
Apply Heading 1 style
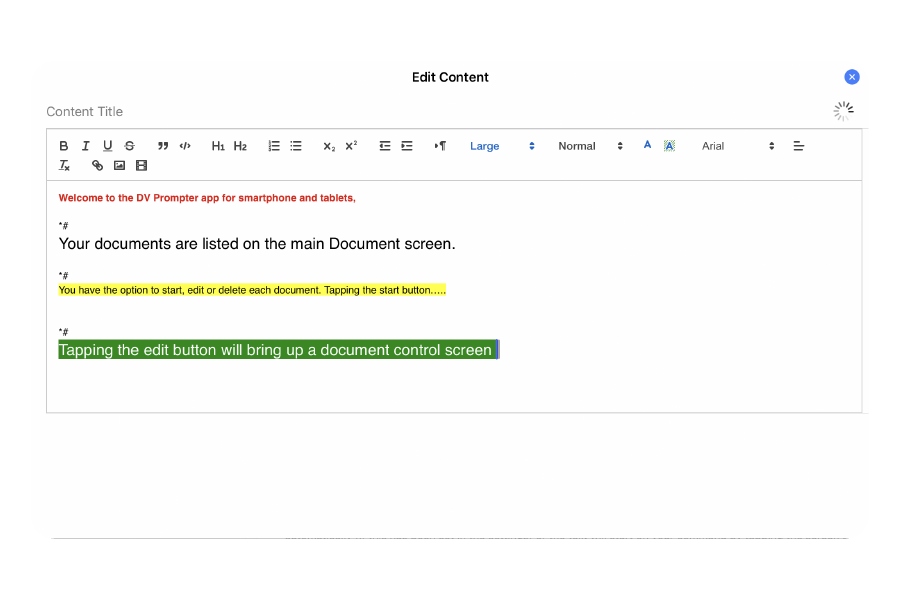(x=218, y=146)
